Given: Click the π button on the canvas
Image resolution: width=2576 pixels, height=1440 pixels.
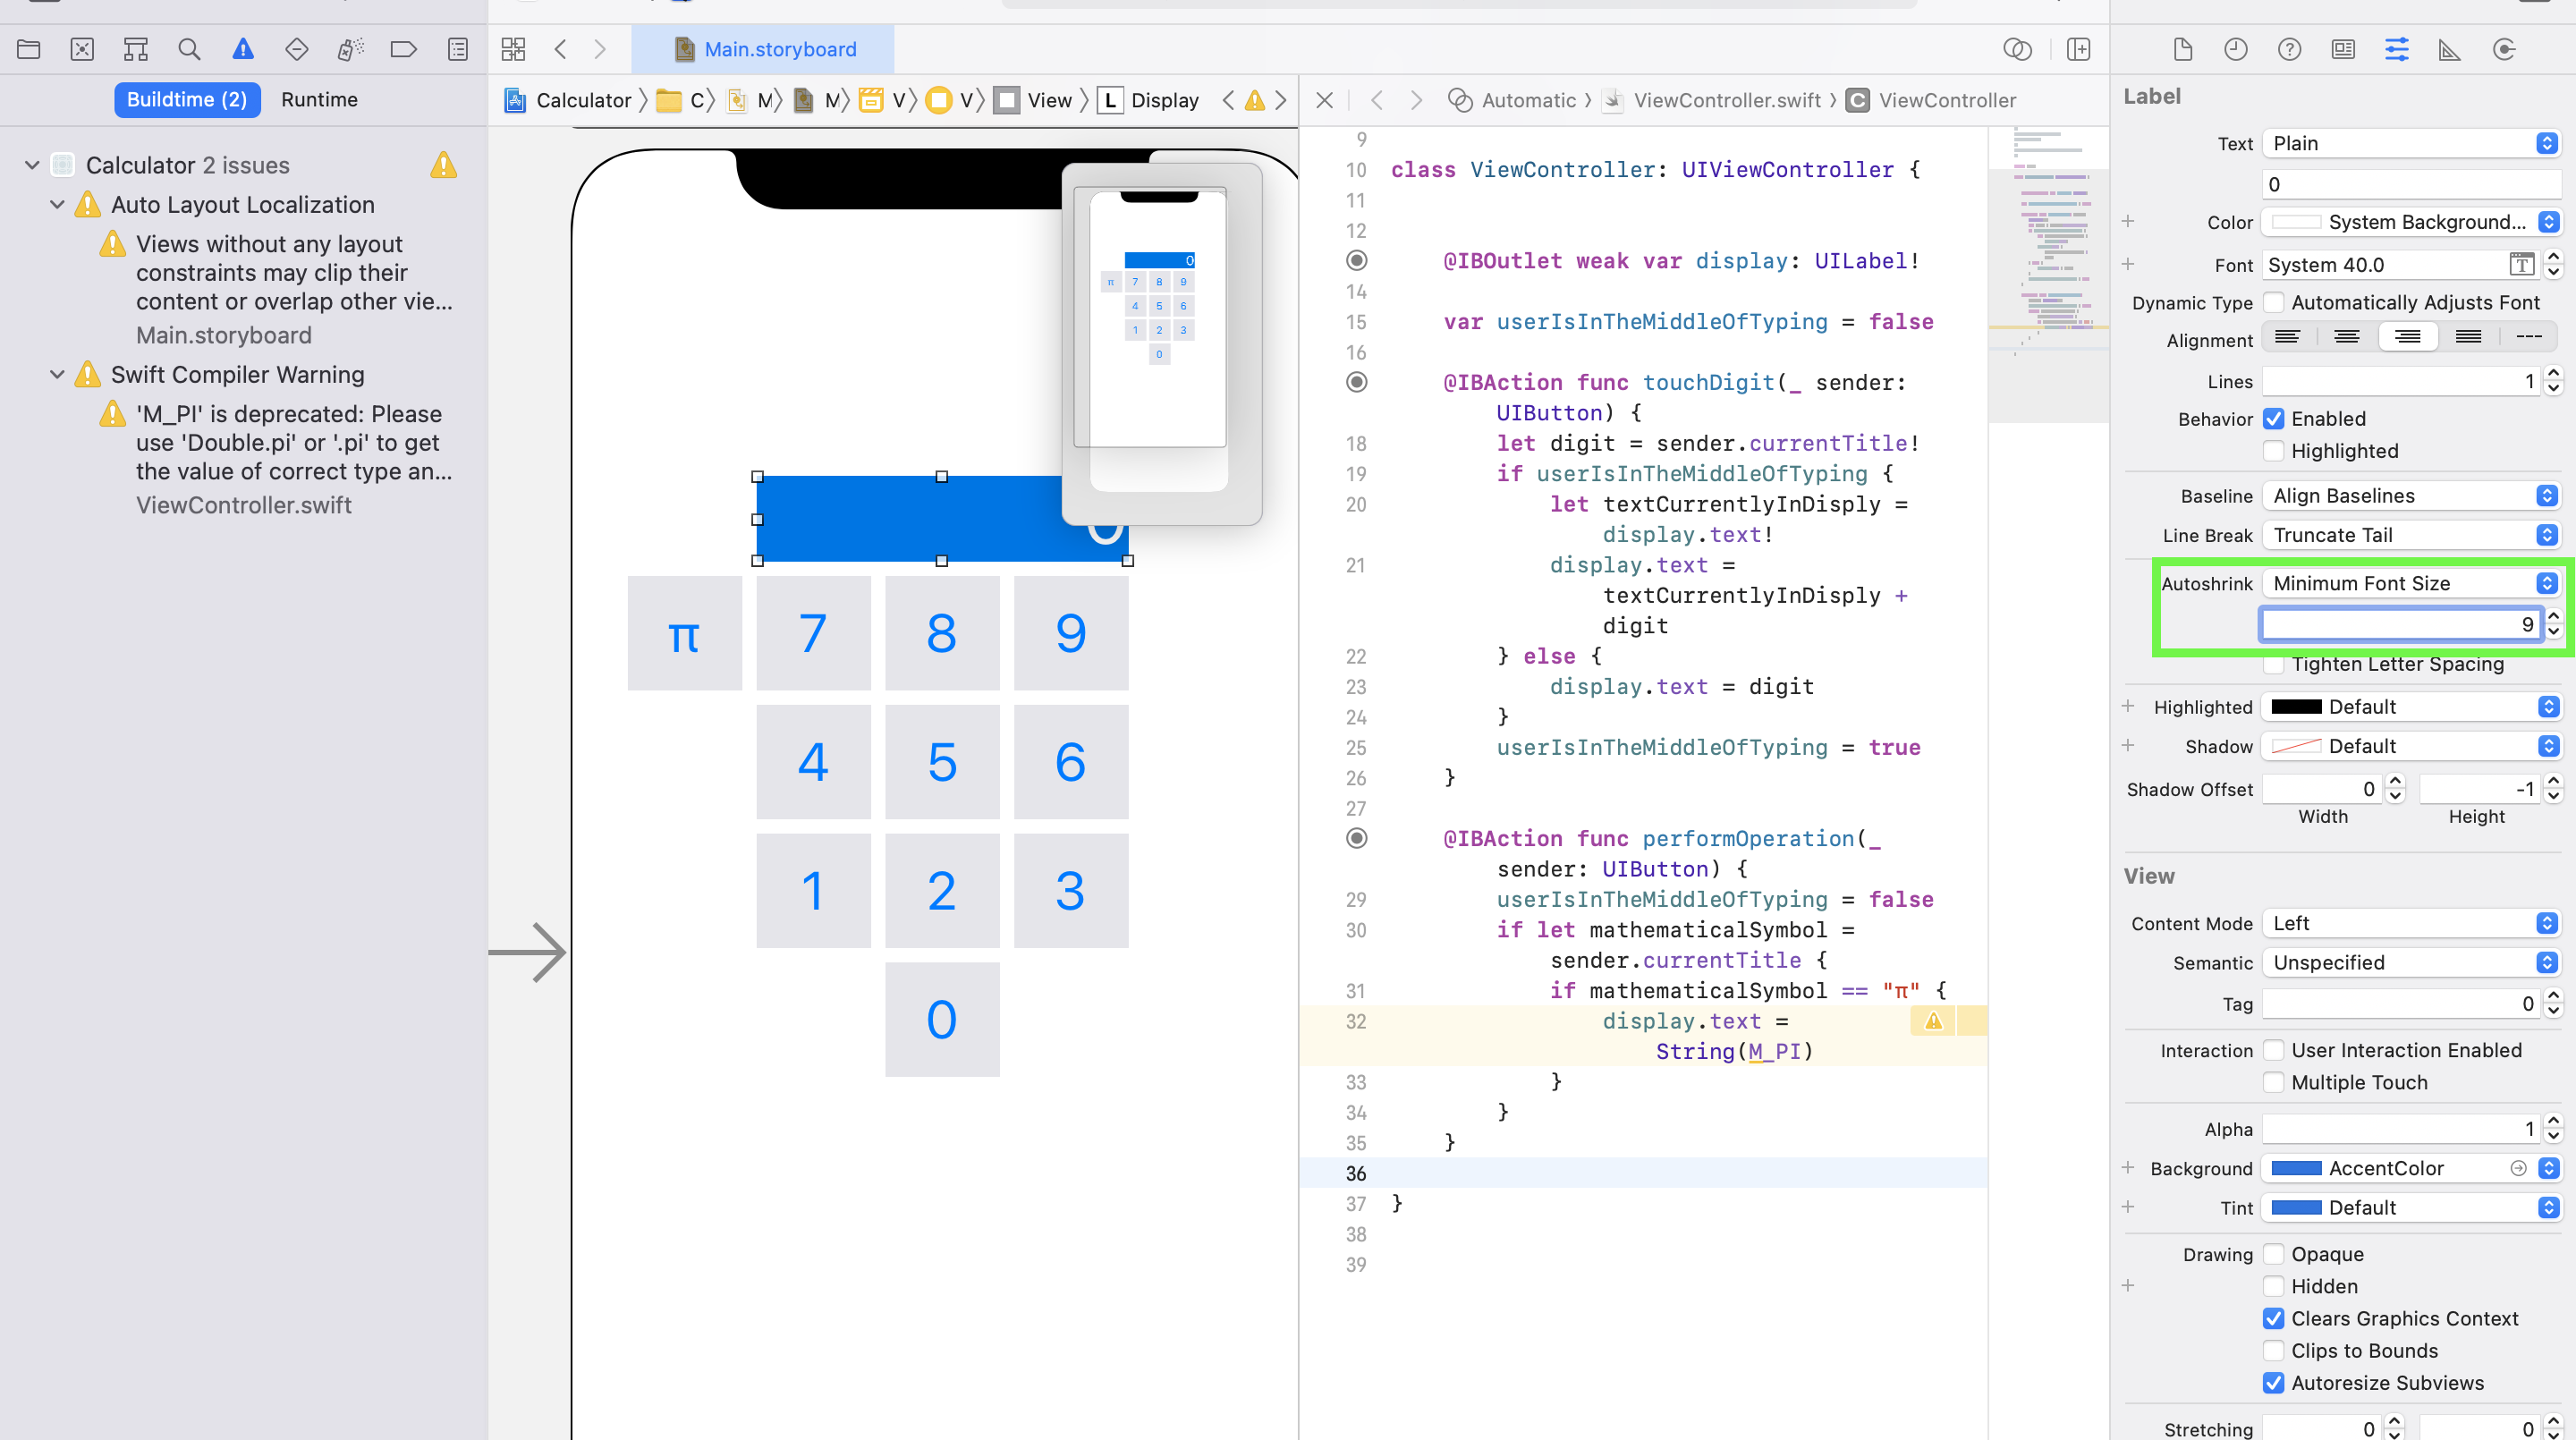Looking at the screenshot, I should coord(684,633).
